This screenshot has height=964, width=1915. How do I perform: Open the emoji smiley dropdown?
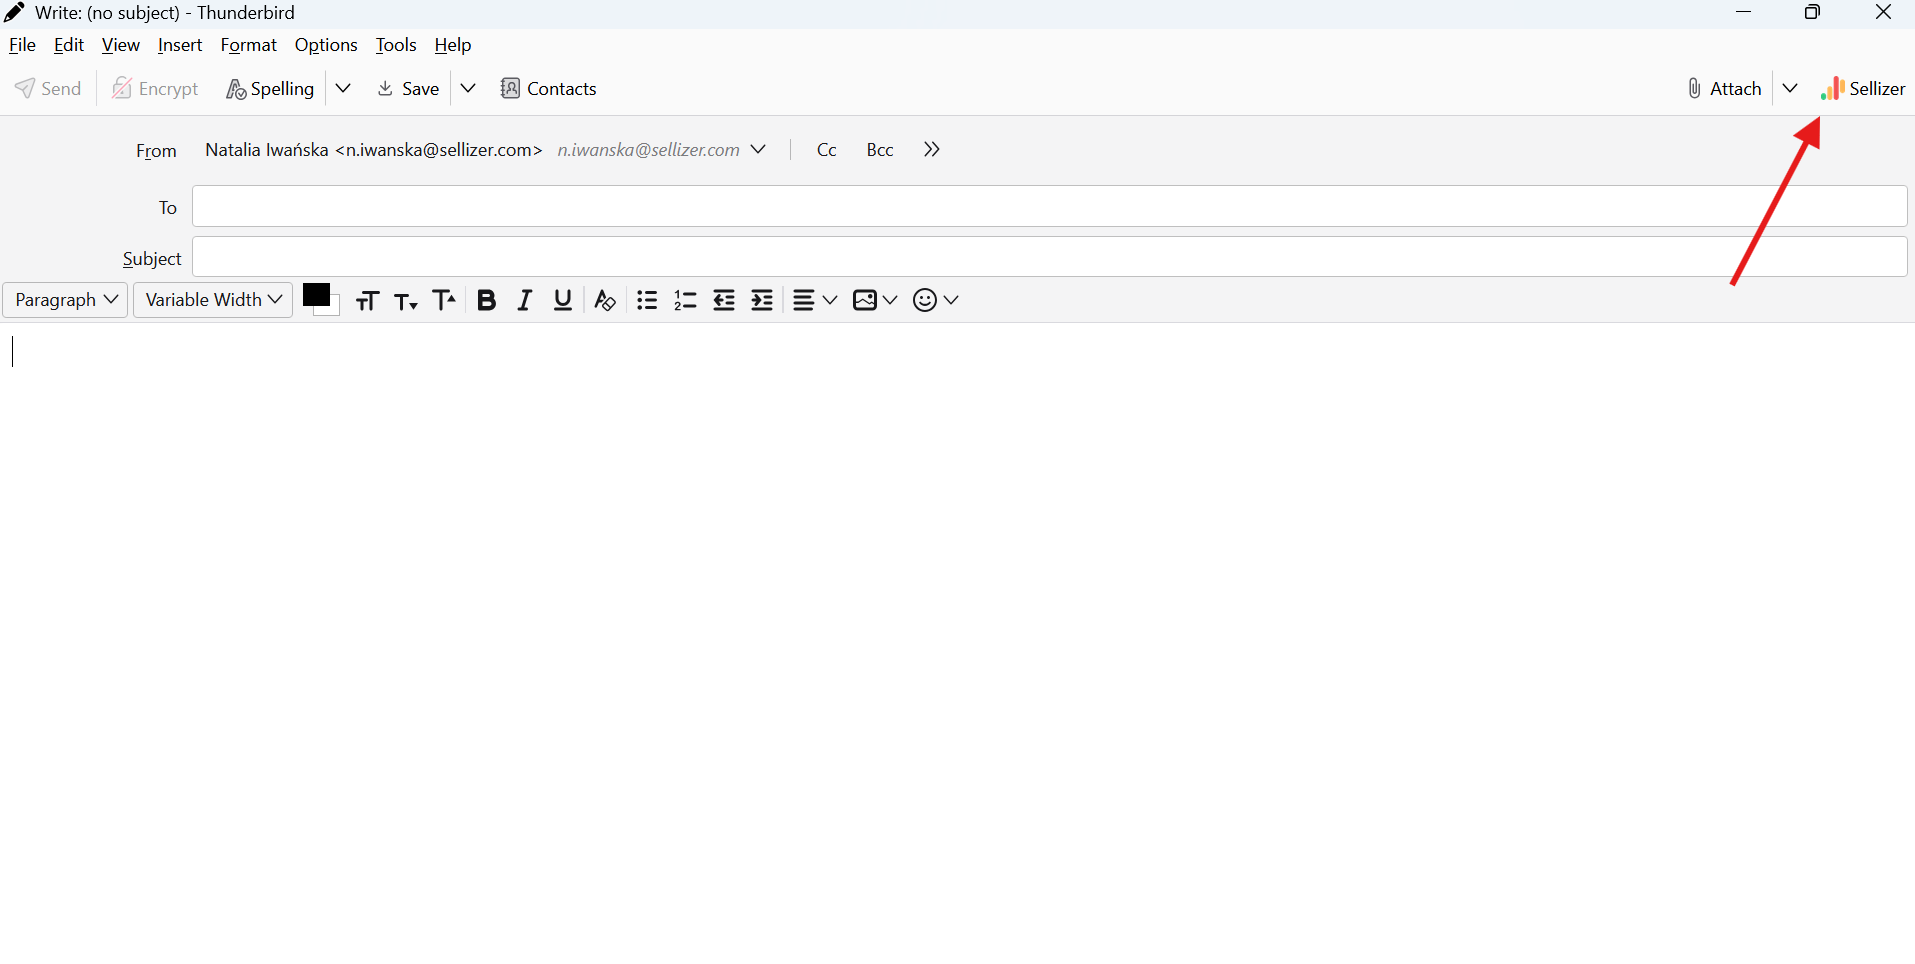click(x=936, y=300)
